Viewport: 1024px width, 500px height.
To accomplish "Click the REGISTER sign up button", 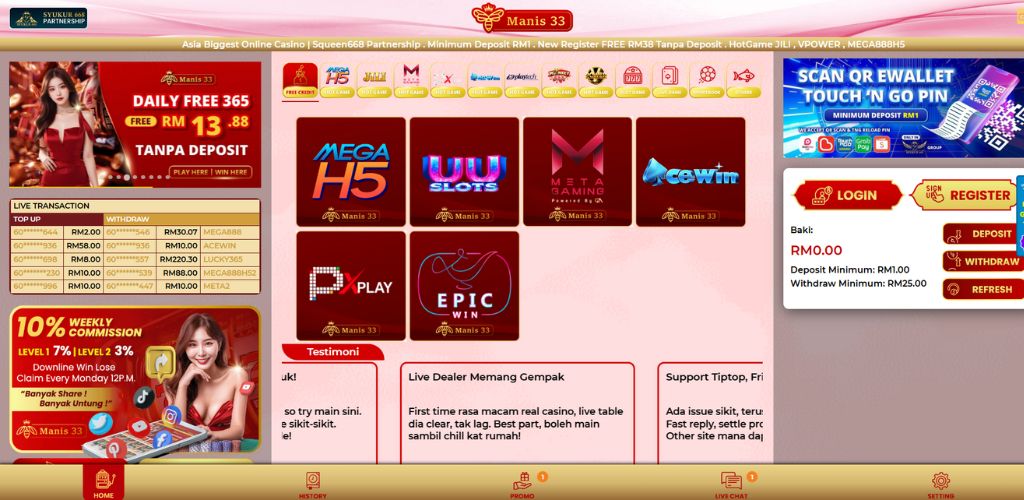I will 965,195.
